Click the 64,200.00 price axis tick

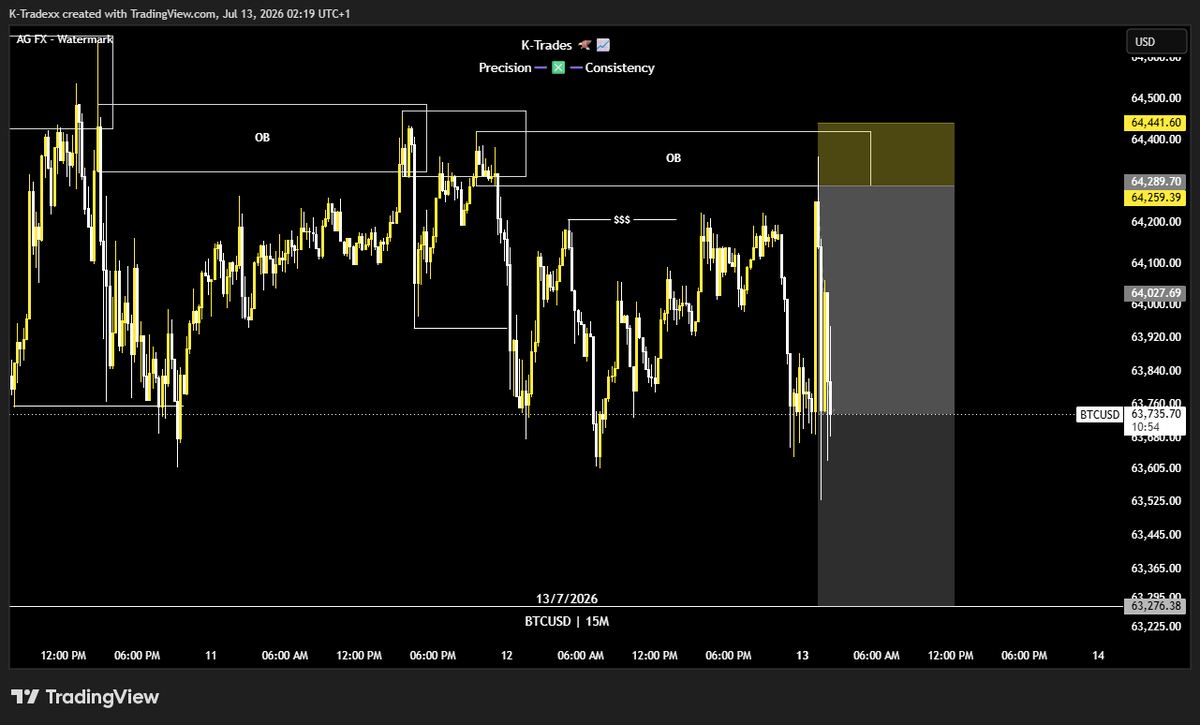[x=1156, y=222]
